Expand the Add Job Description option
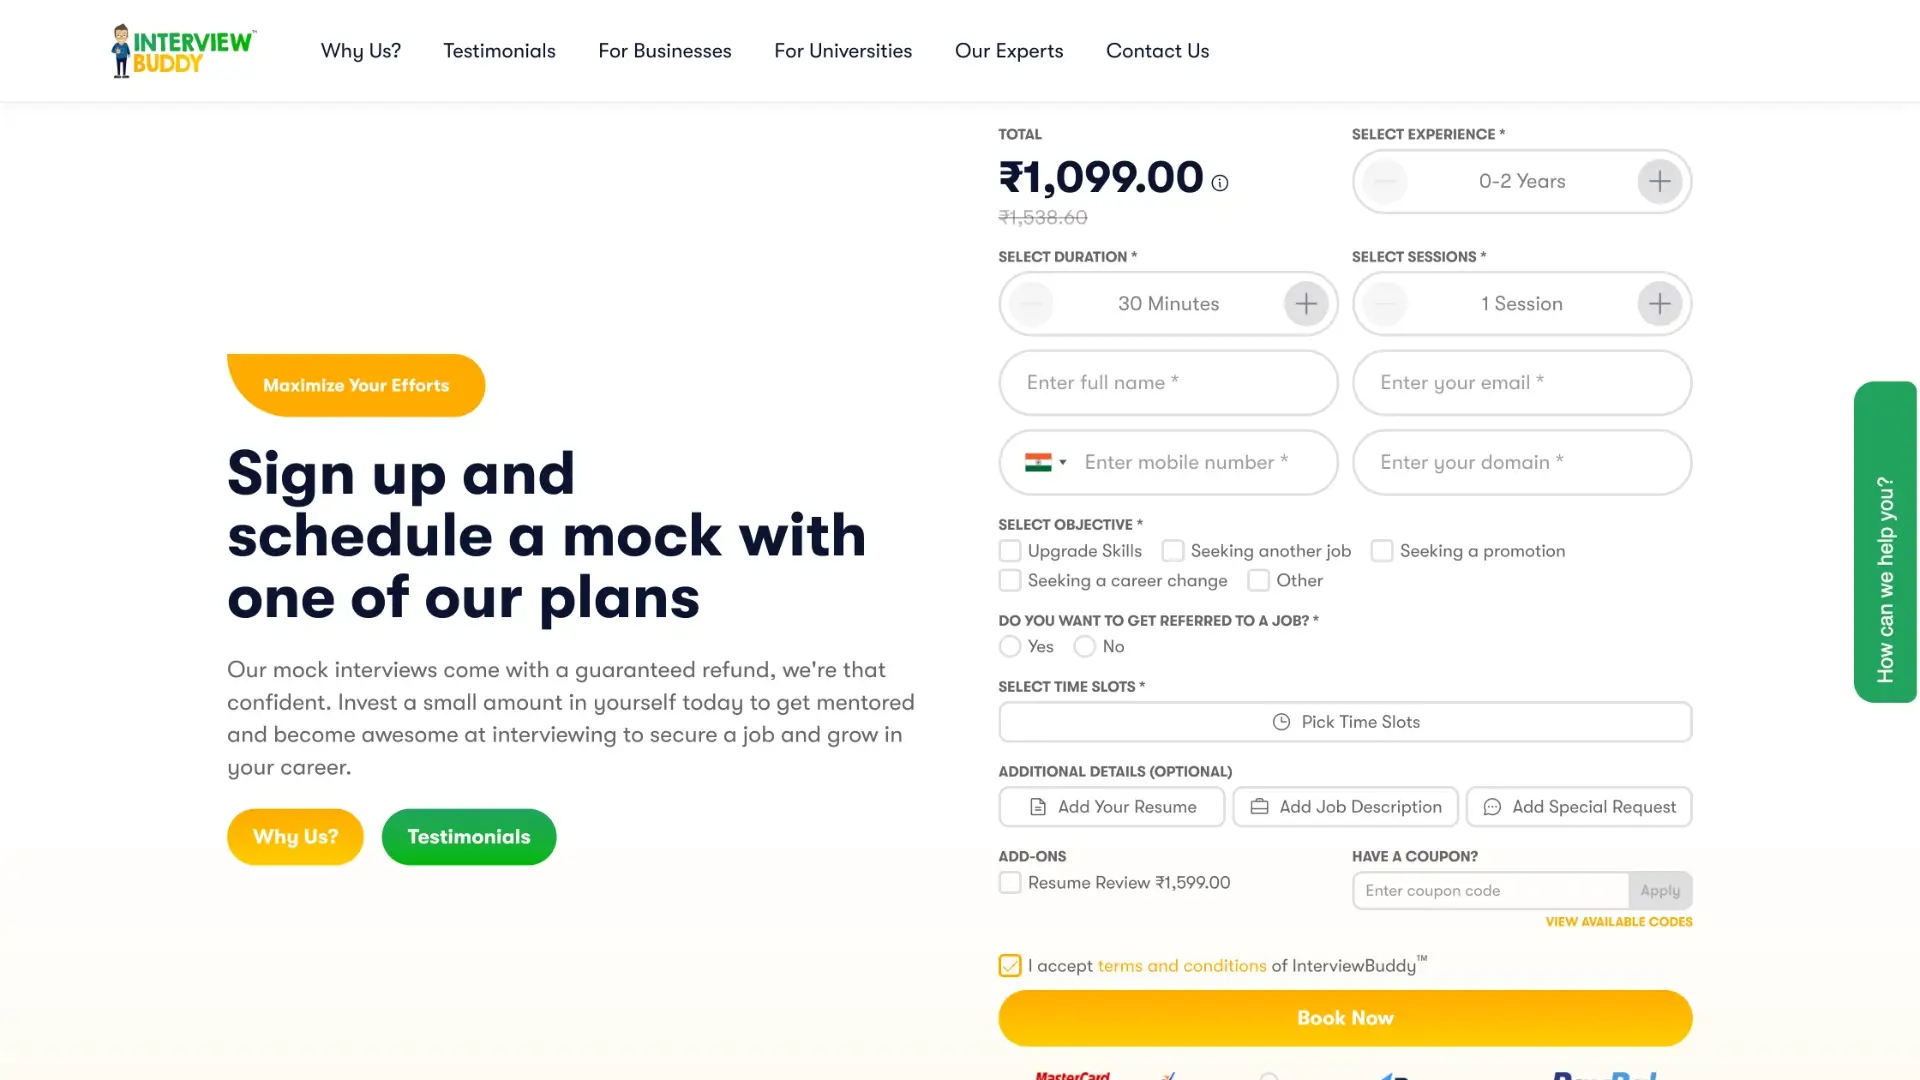Image resolution: width=1920 pixels, height=1080 pixels. [1345, 807]
